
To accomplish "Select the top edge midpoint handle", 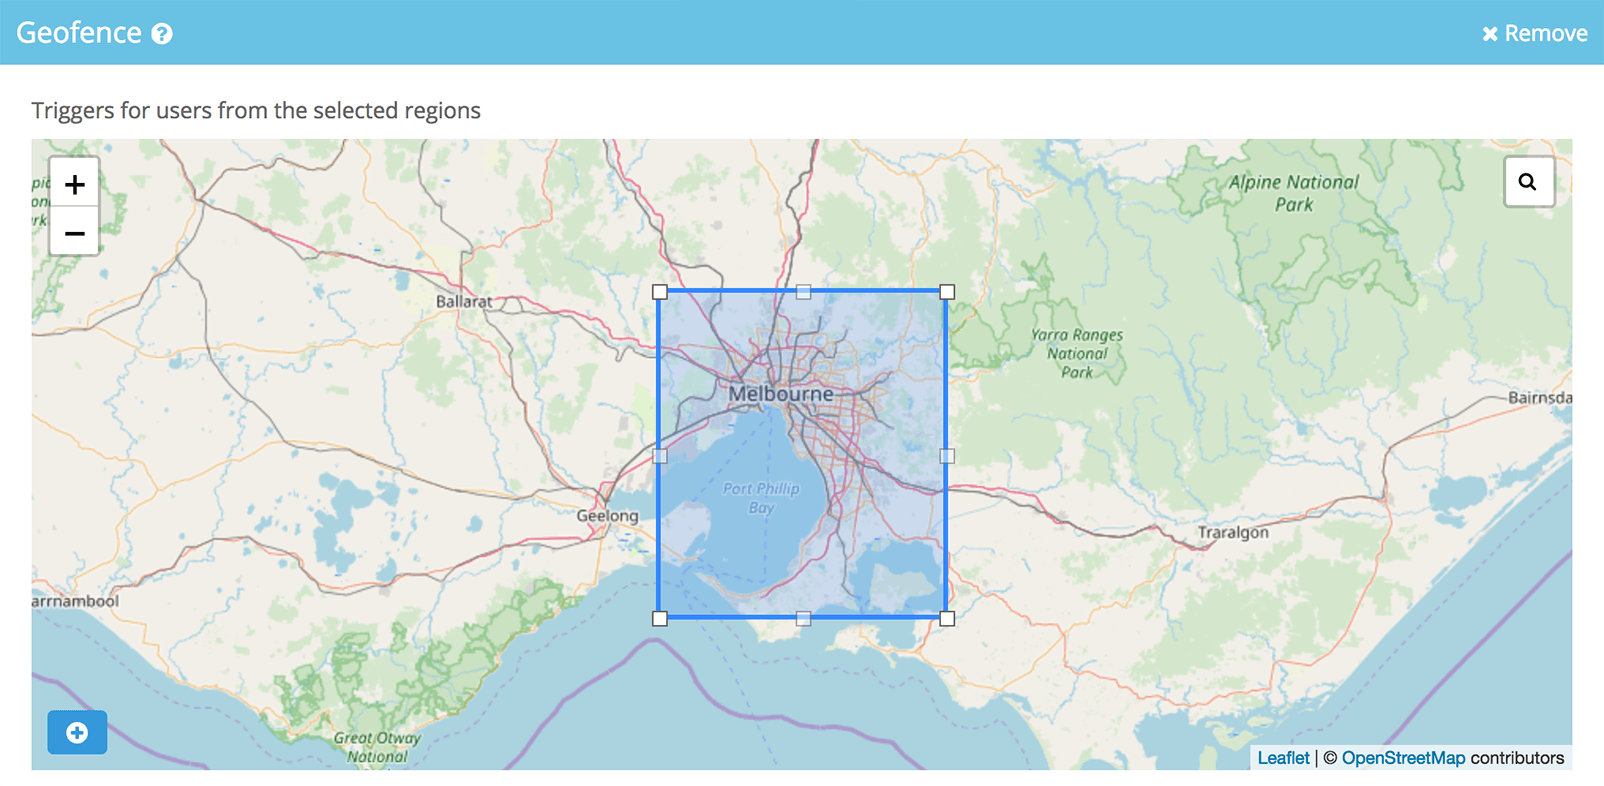I will click(803, 292).
